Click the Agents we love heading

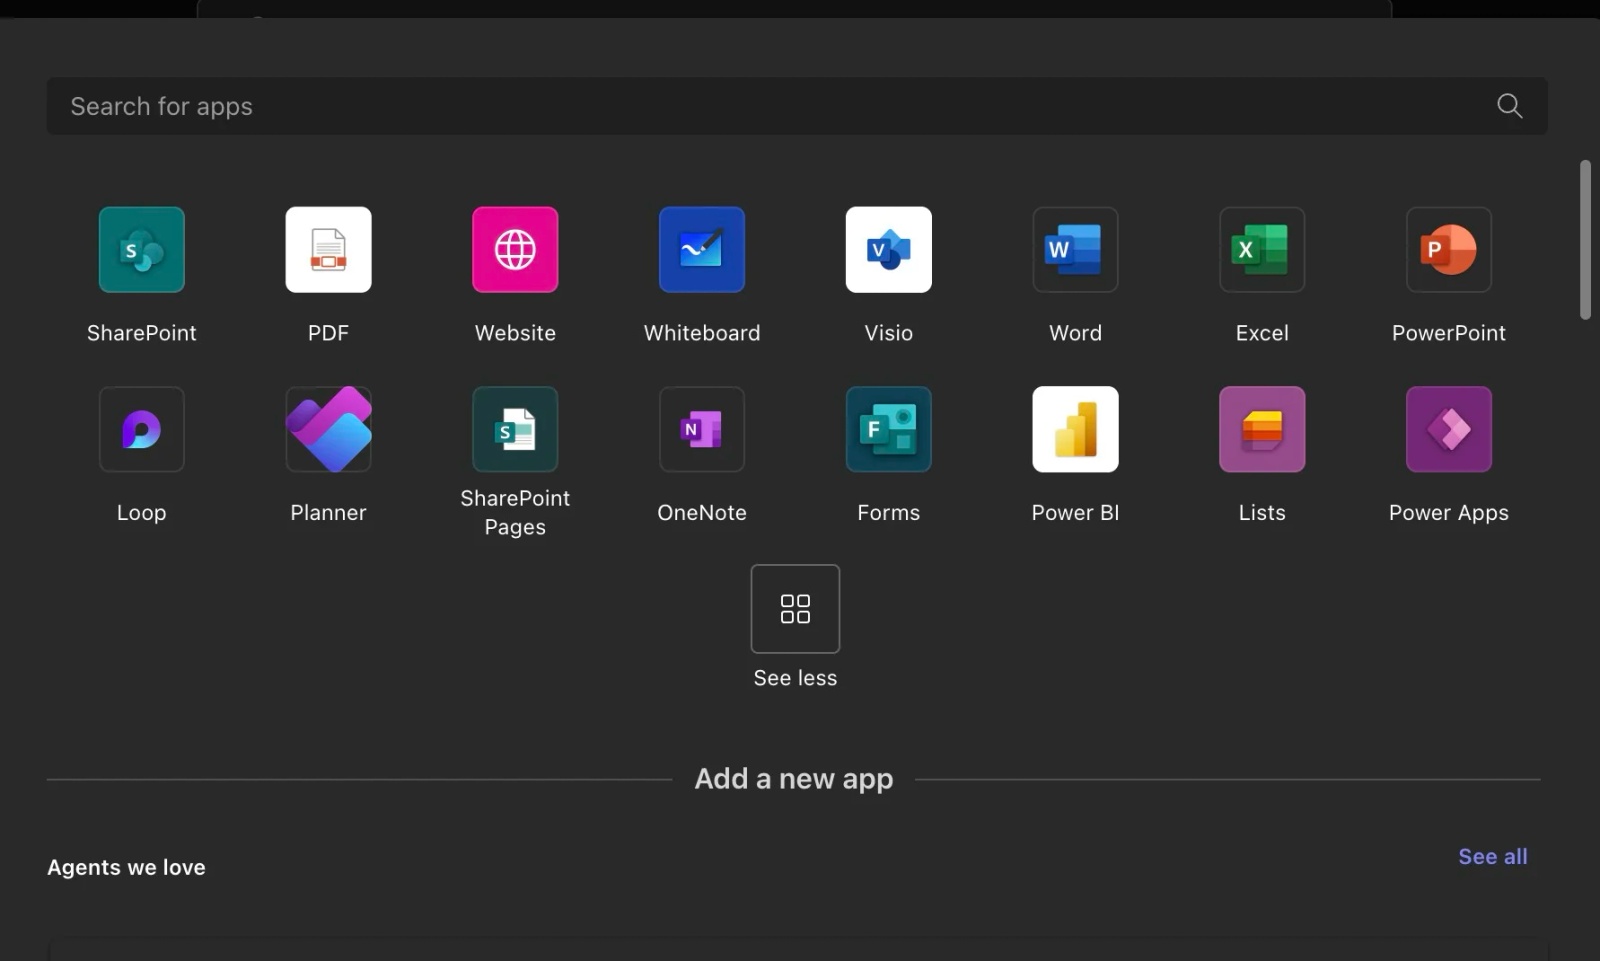coord(126,868)
